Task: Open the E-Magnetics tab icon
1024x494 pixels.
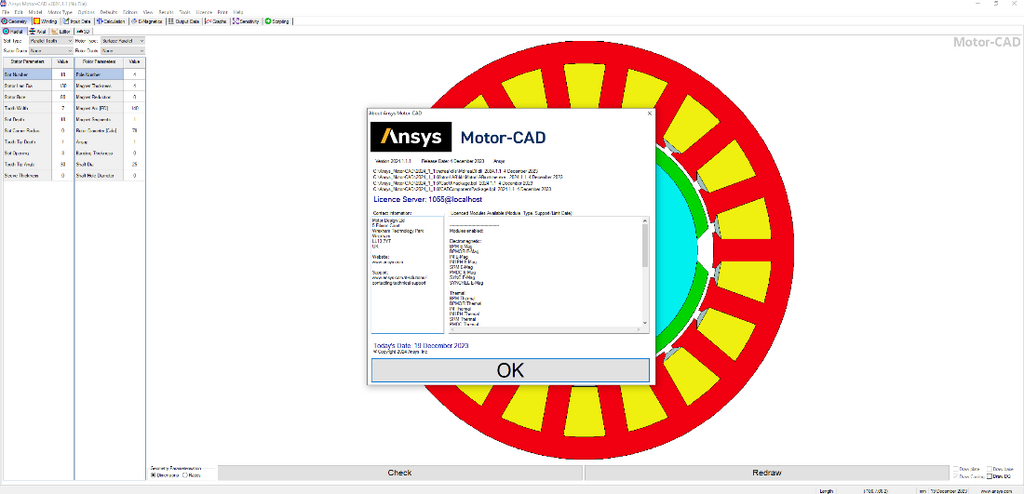Action: click(x=134, y=22)
